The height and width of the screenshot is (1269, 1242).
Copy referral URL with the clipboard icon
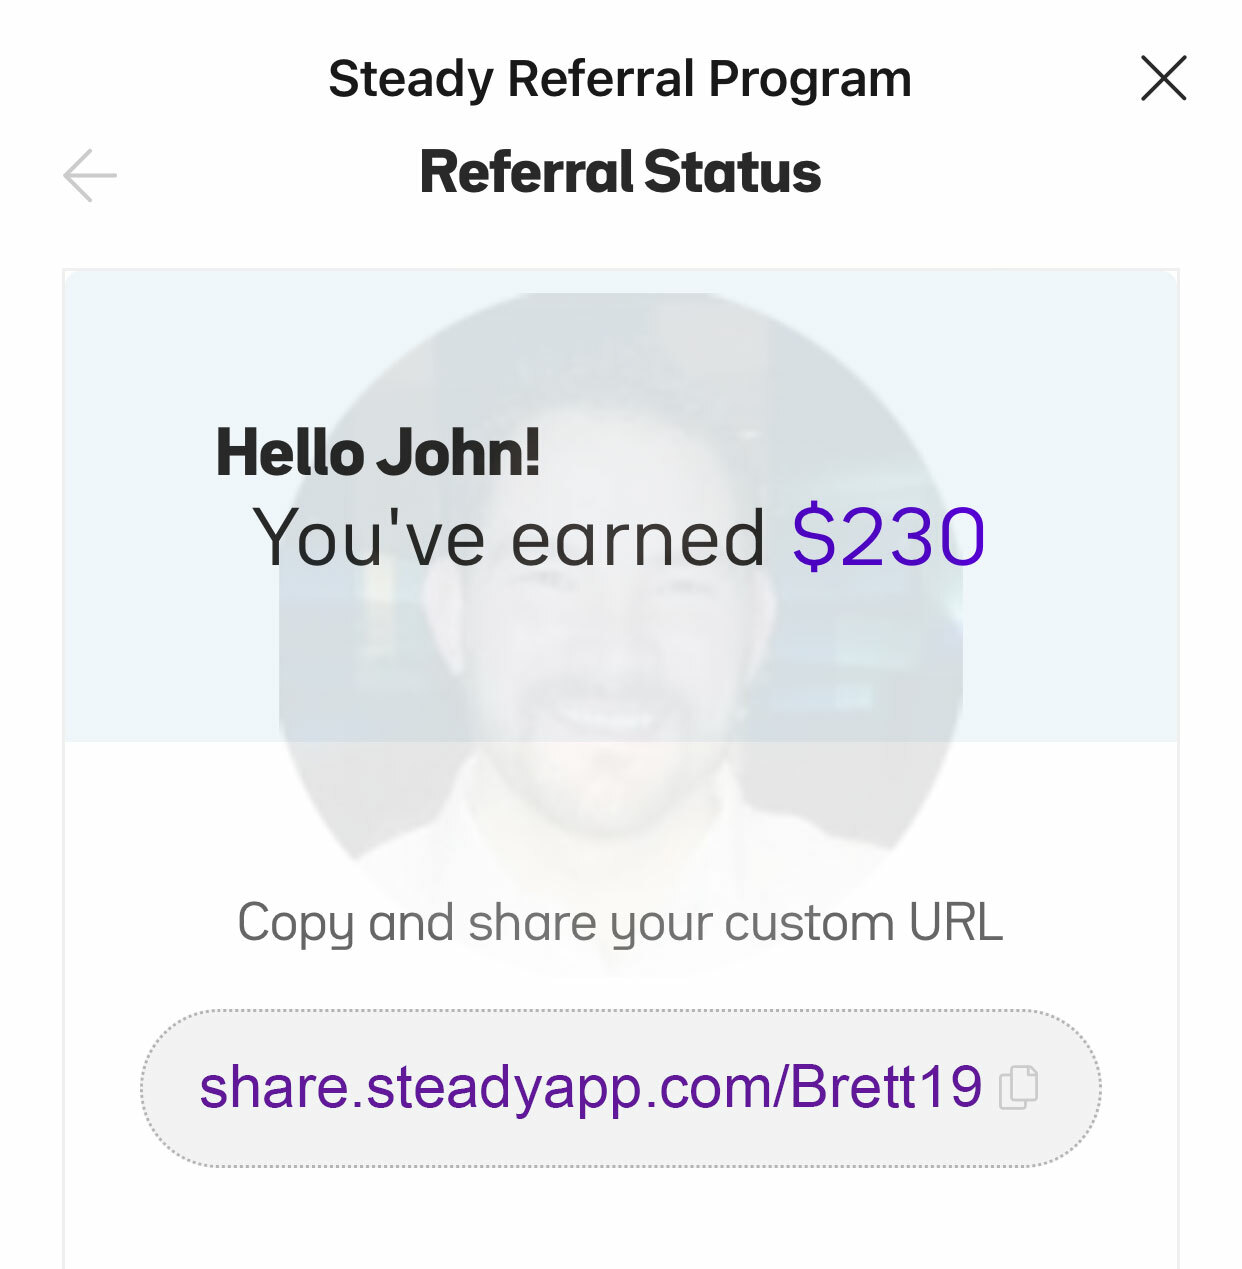coord(1019,1087)
